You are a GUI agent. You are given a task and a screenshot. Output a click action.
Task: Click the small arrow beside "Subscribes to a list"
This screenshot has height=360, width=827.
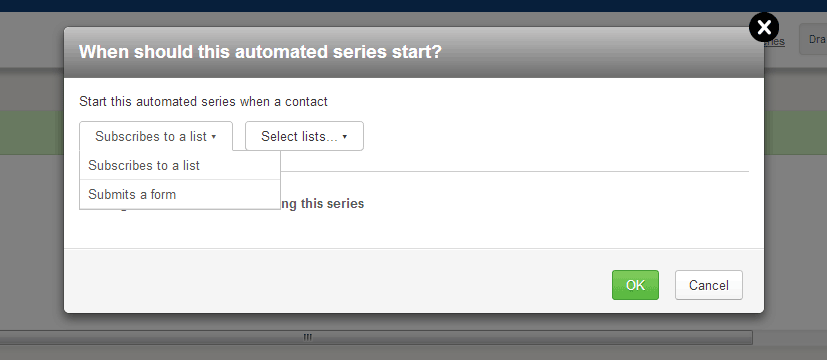(214, 137)
